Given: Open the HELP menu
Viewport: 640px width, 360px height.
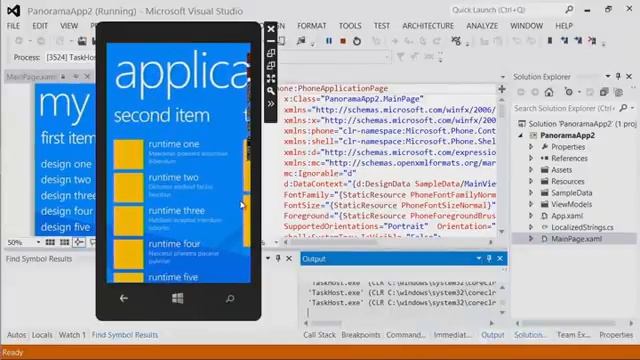Looking at the screenshot, I should point(564,26).
